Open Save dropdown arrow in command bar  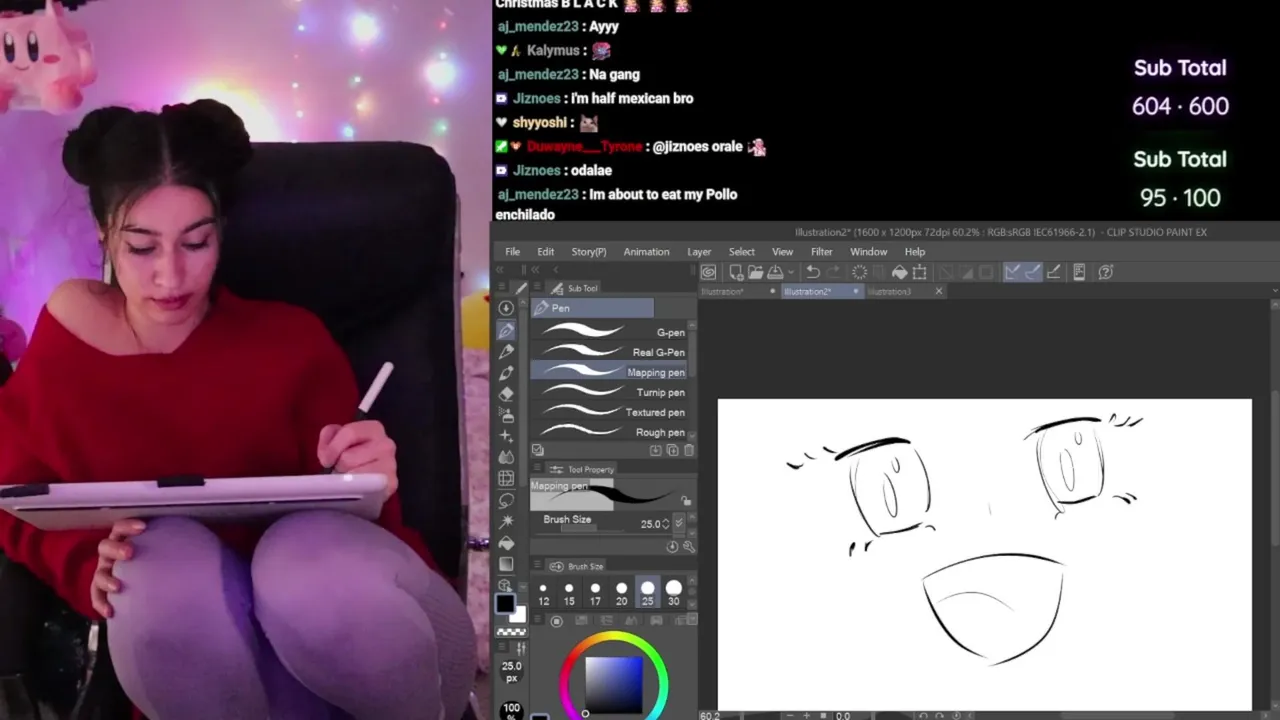(791, 272)
